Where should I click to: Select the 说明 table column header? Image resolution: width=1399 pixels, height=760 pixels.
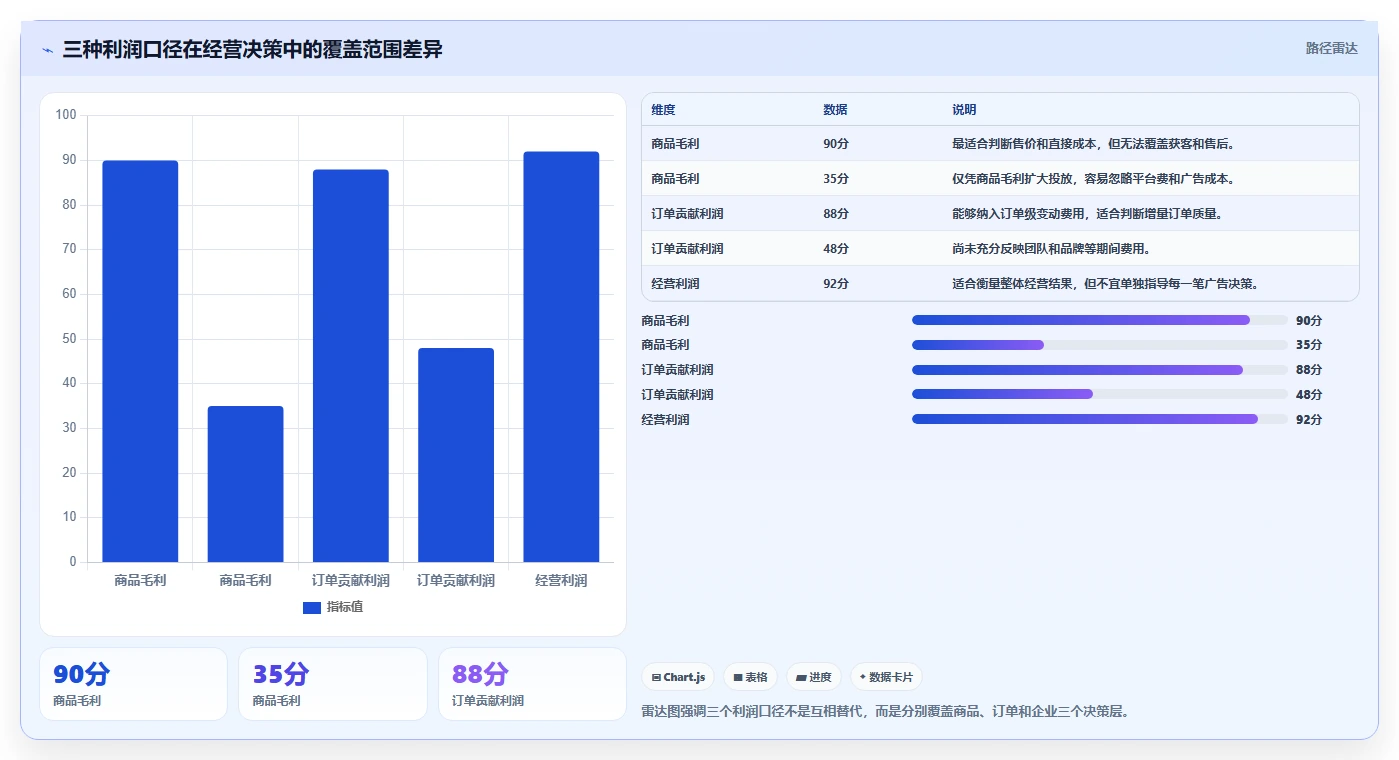click(964, 110)
